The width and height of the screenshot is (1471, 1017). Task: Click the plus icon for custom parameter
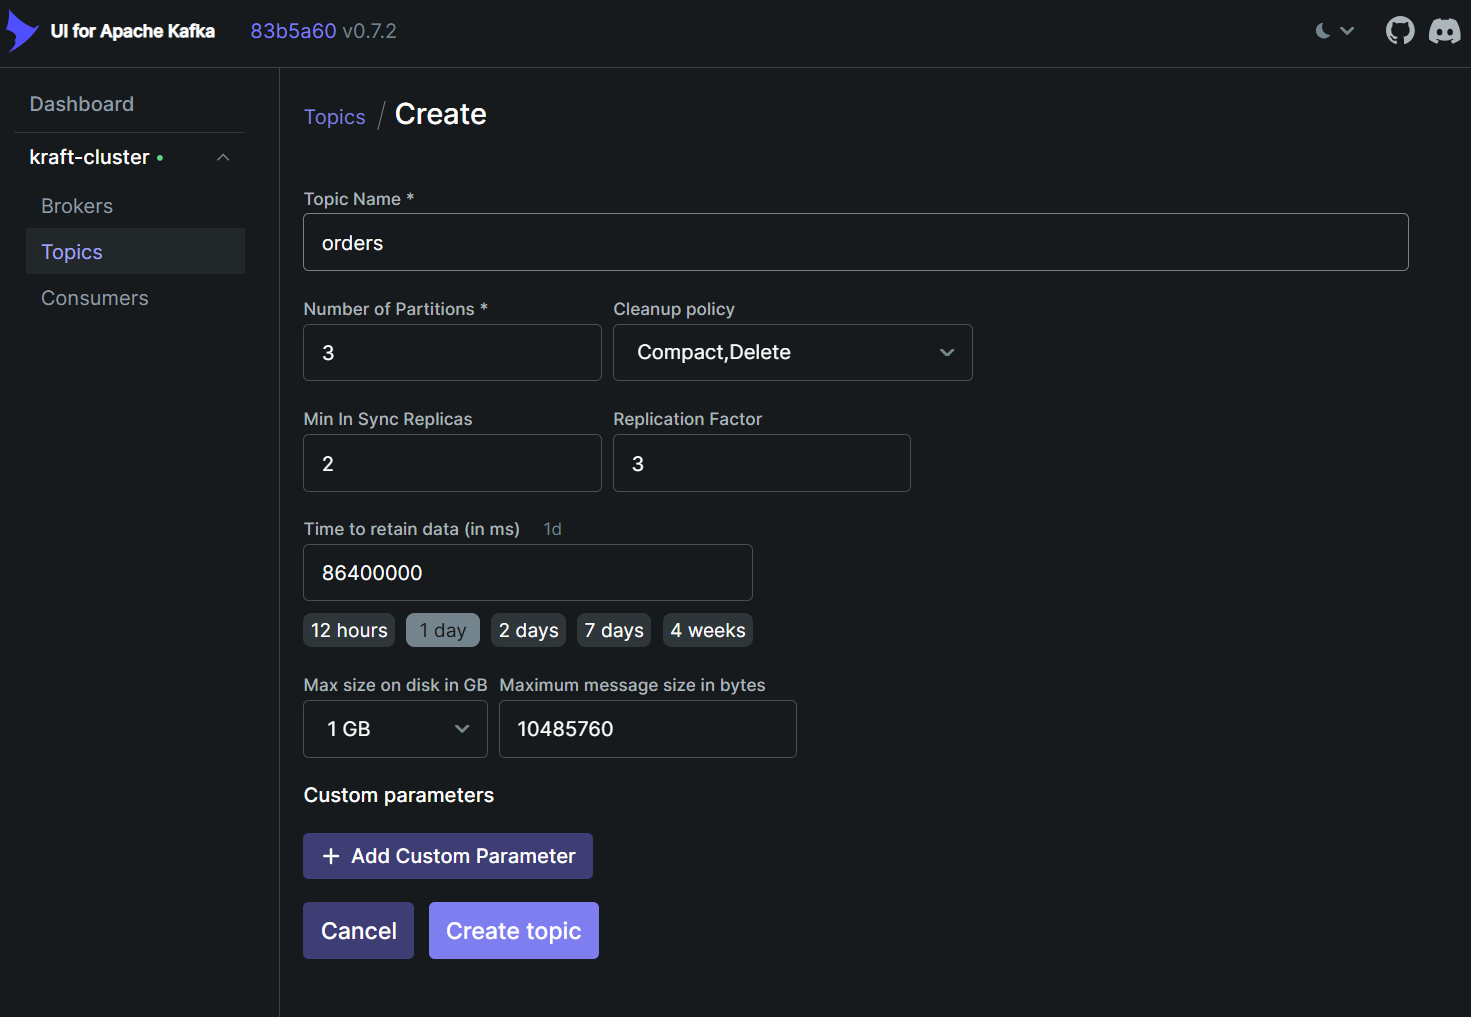click(x=331, y=856)
